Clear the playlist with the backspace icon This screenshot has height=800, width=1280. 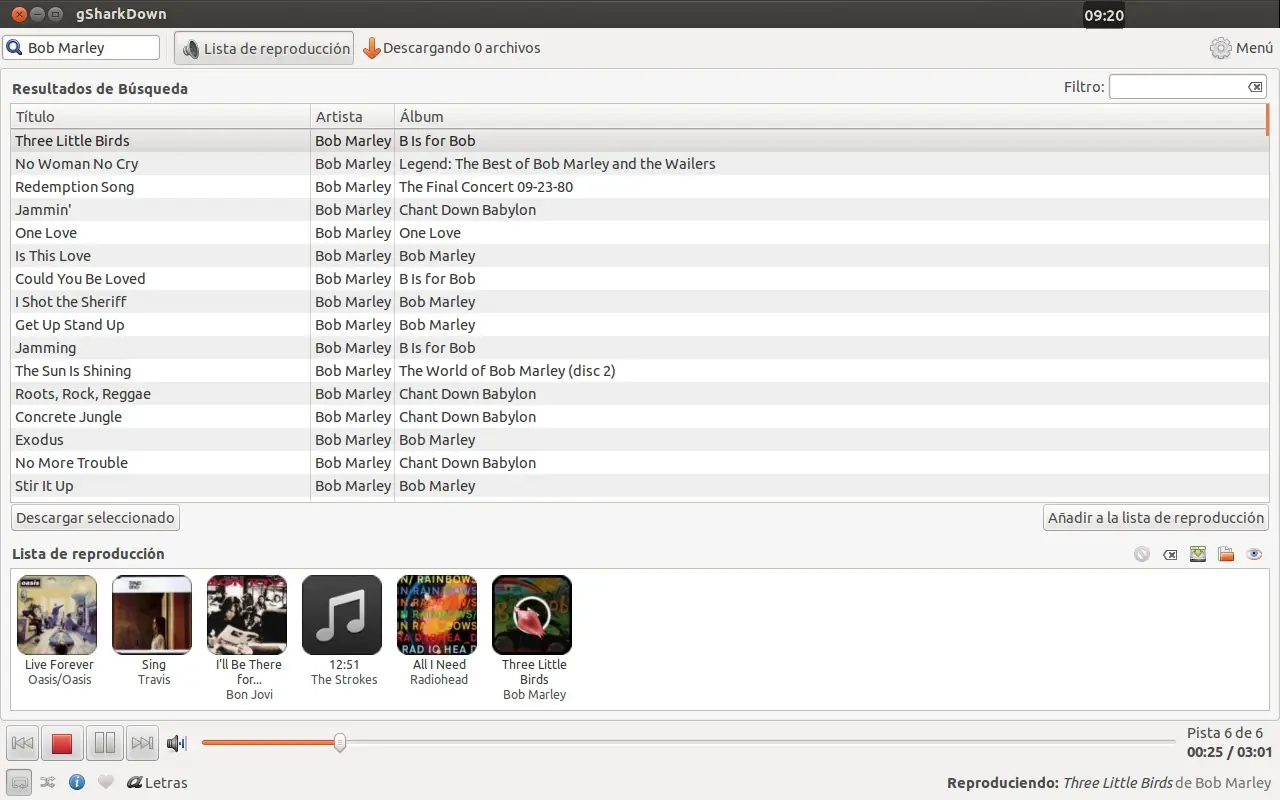tap(1170, 554)
